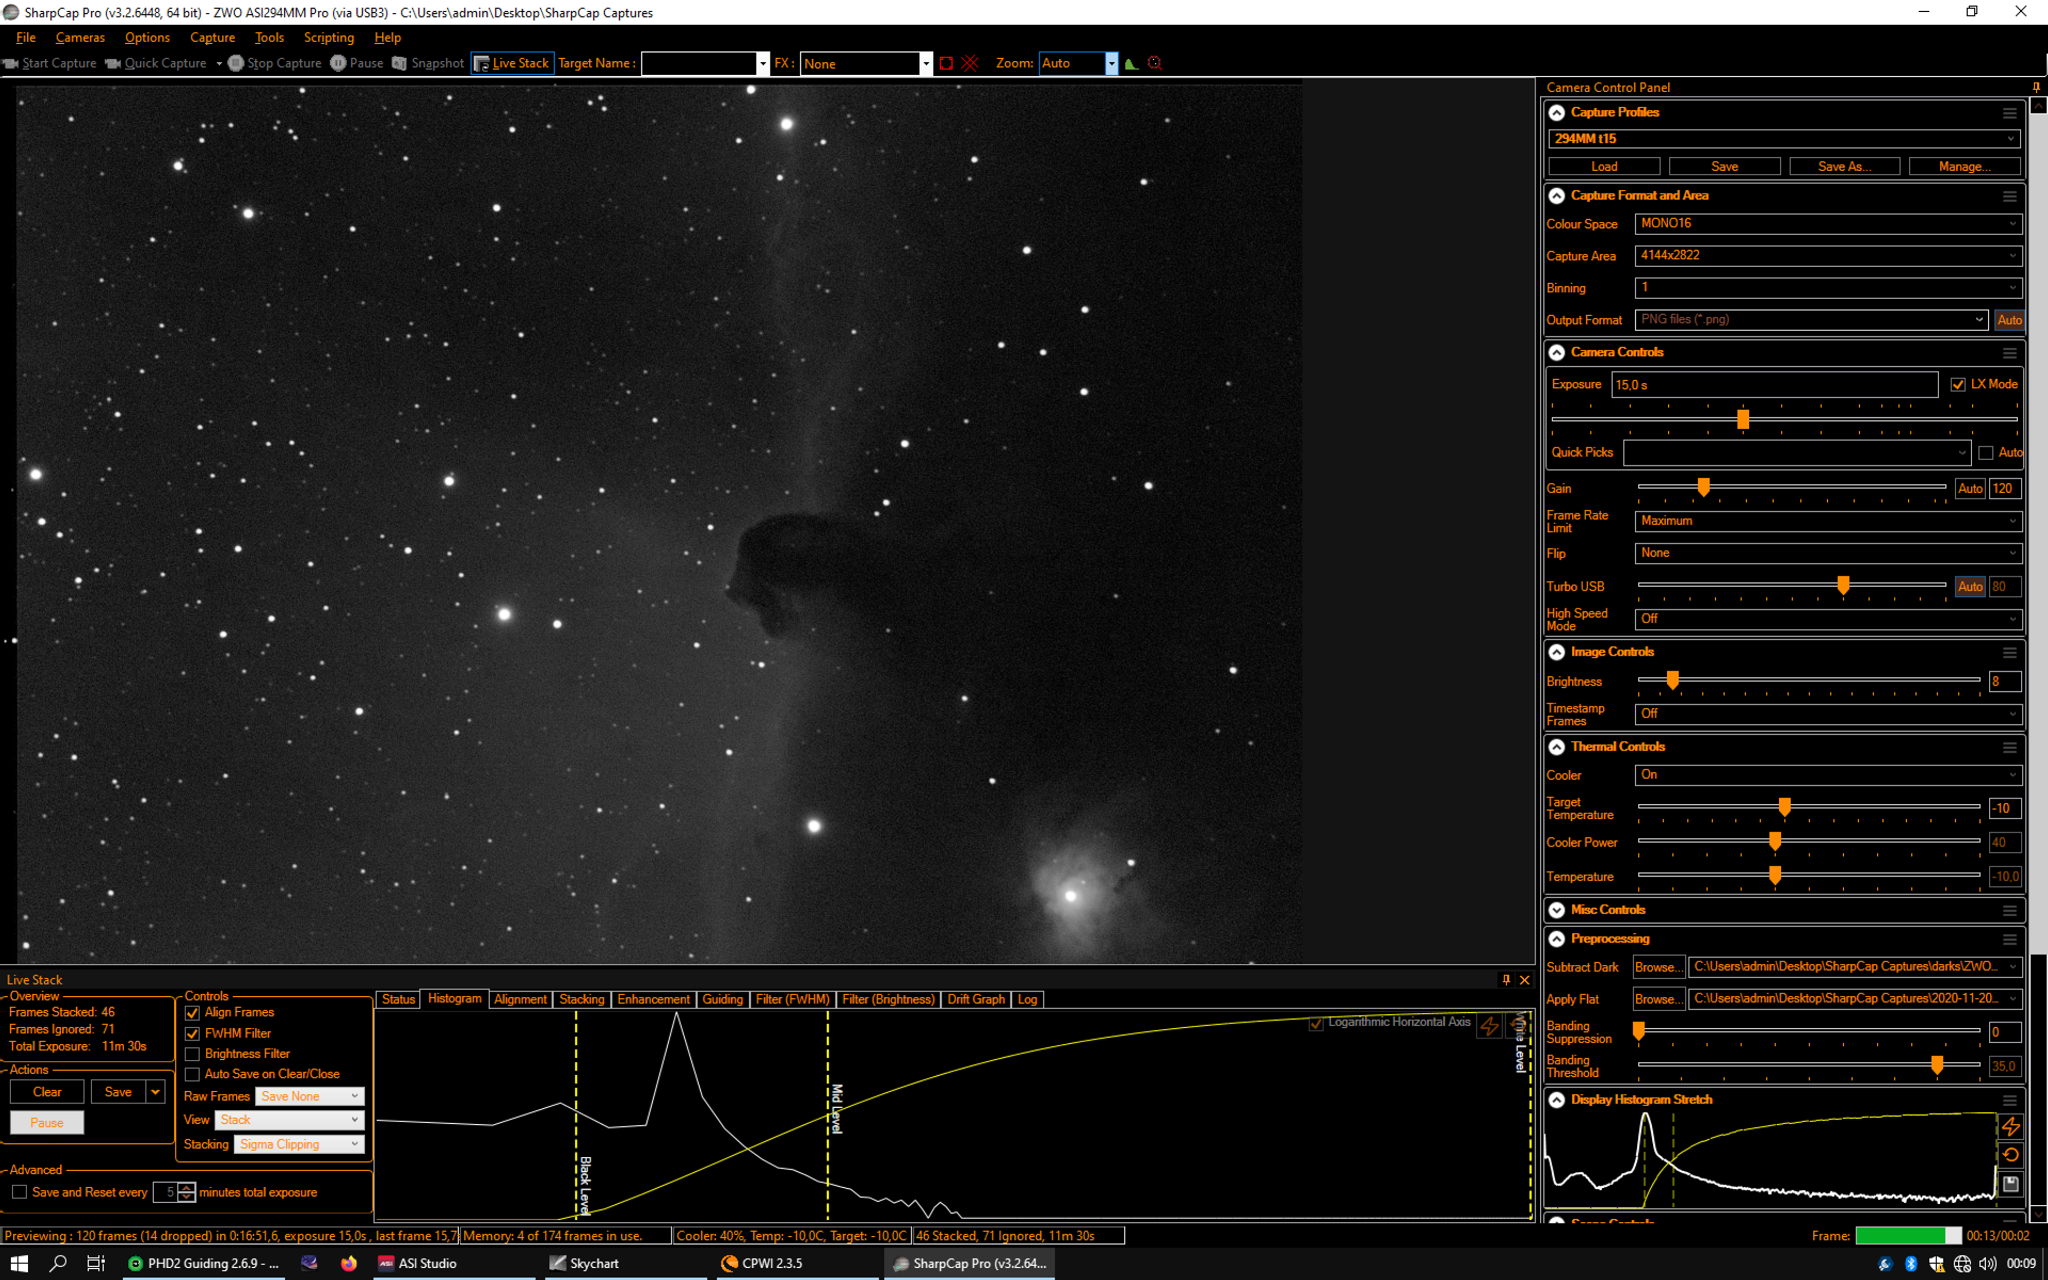2048x1280 pixels.
Task: Click the auto stretch lightning bolt icon
Action: [x=2011, y=1127]
